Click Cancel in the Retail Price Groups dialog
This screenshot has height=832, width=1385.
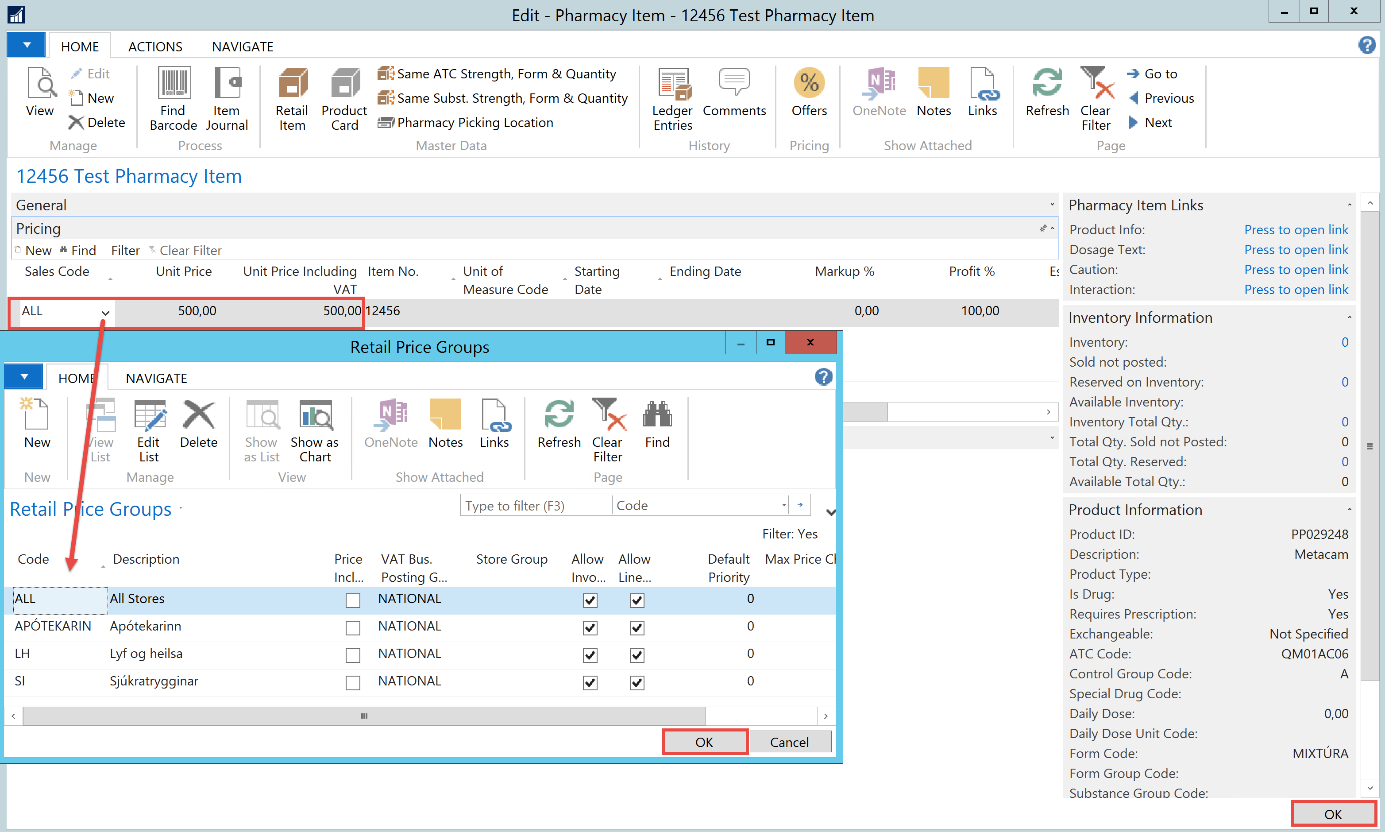click(x=789, y=742)
